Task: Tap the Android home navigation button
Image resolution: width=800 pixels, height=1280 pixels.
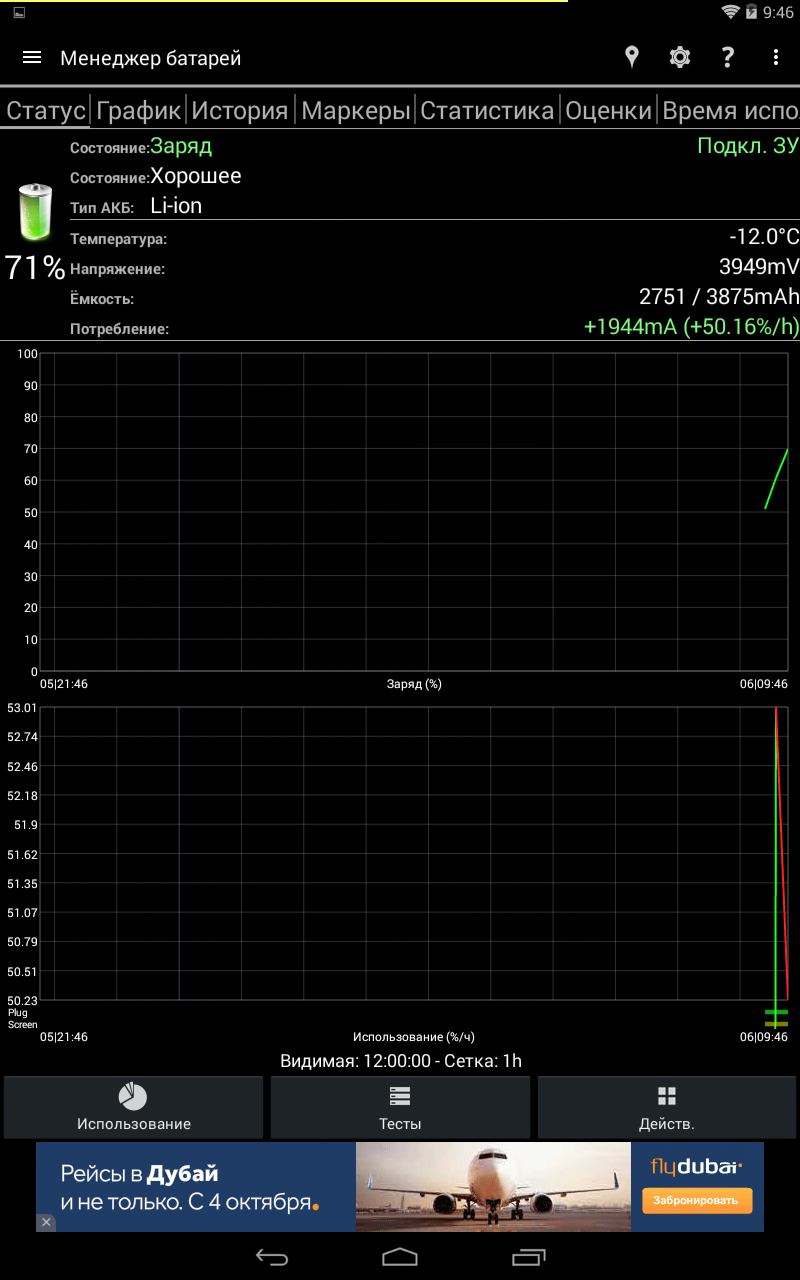Action: (x=400, y=1257)
